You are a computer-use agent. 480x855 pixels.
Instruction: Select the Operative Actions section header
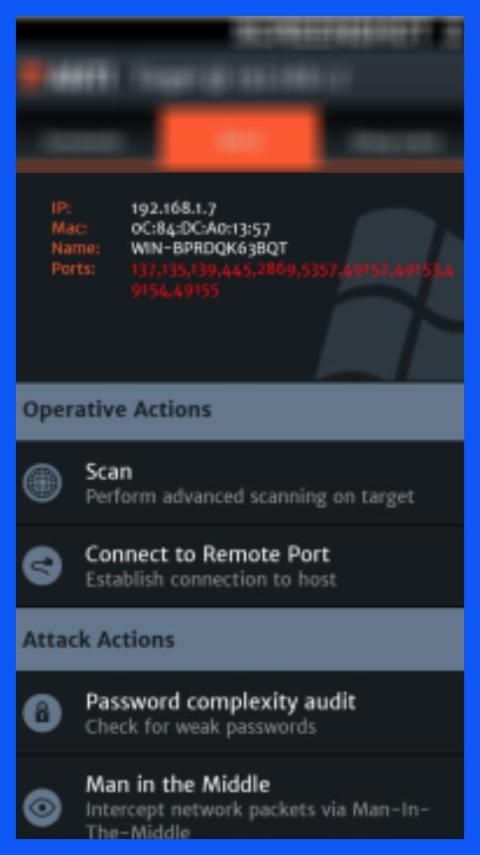[x=240, y=410]
